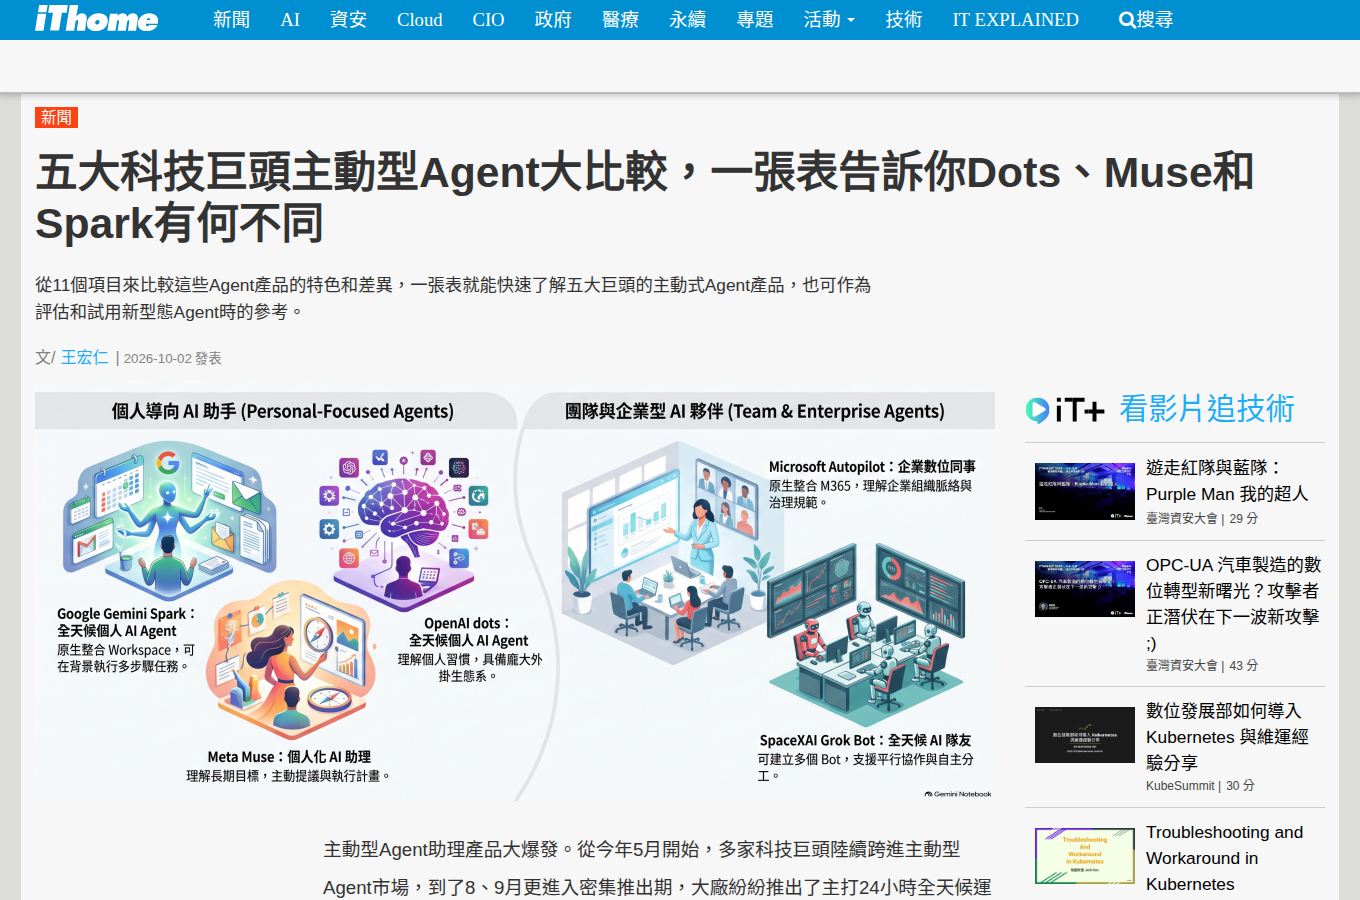The image size is (1360, 900).
Task: Open the IT EXPLAINED navigation link
Action: click(x=1015, y=19)
